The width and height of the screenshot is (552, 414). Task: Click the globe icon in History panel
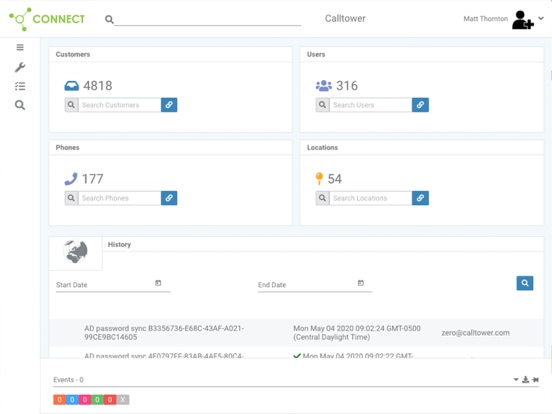(75, 251)
